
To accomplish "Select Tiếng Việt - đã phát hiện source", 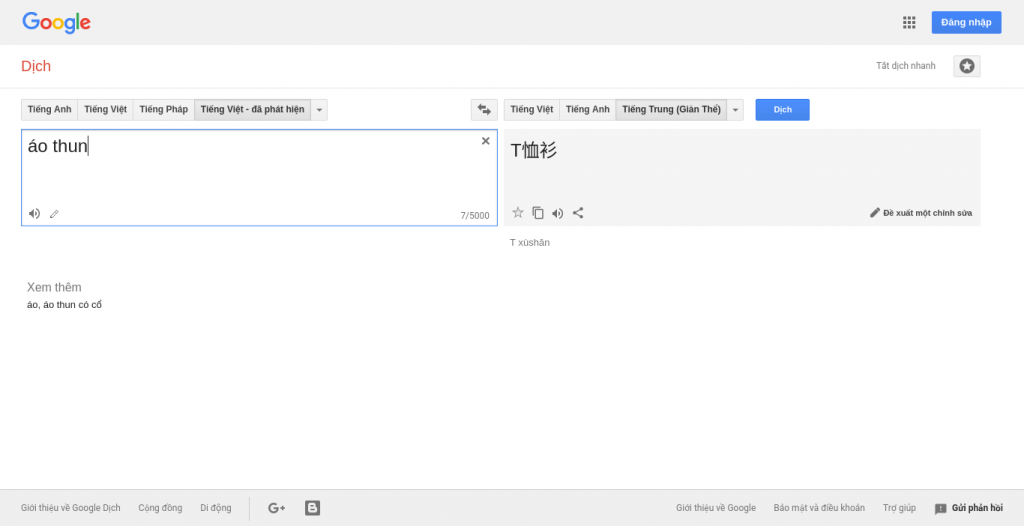I will (x=253, y=110).
